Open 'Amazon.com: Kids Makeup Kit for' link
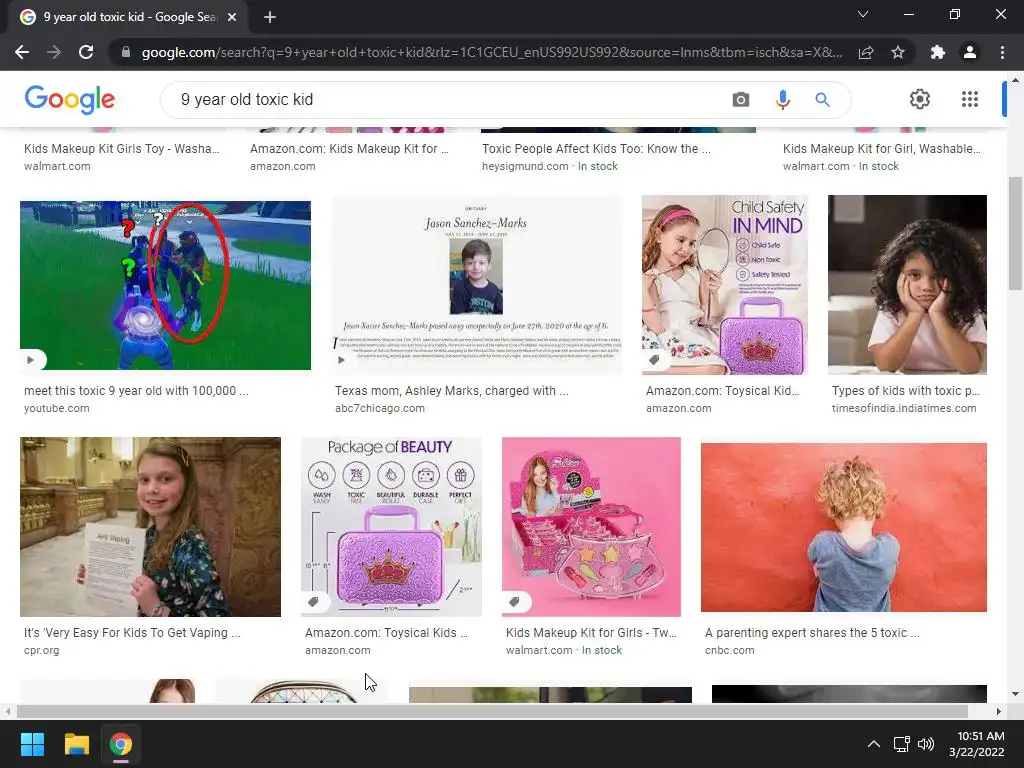 pos(349,149)
